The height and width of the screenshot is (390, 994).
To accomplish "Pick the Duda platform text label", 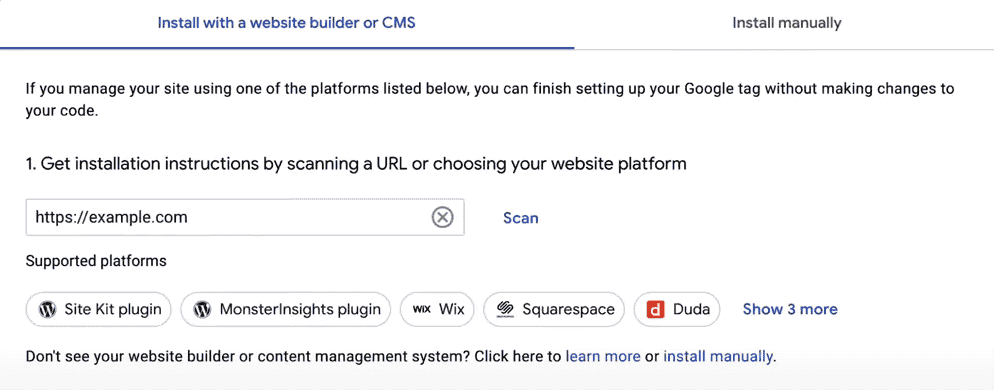I will pos(691,309).
